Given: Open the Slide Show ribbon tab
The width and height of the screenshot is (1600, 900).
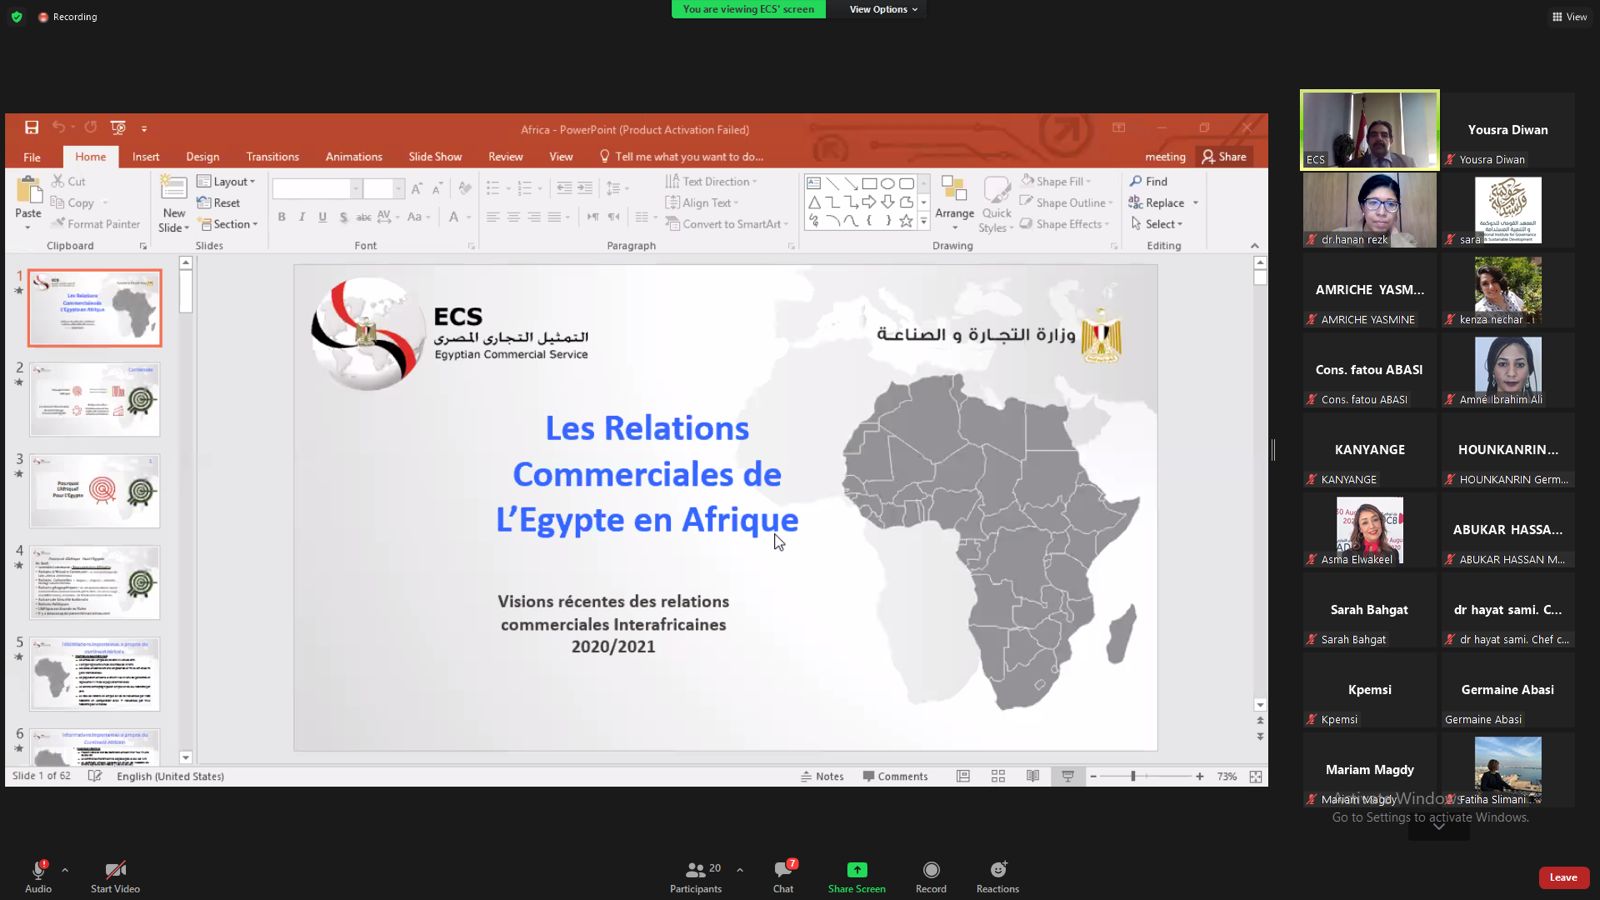Looking at the screenshot, I should click(435, 157).
